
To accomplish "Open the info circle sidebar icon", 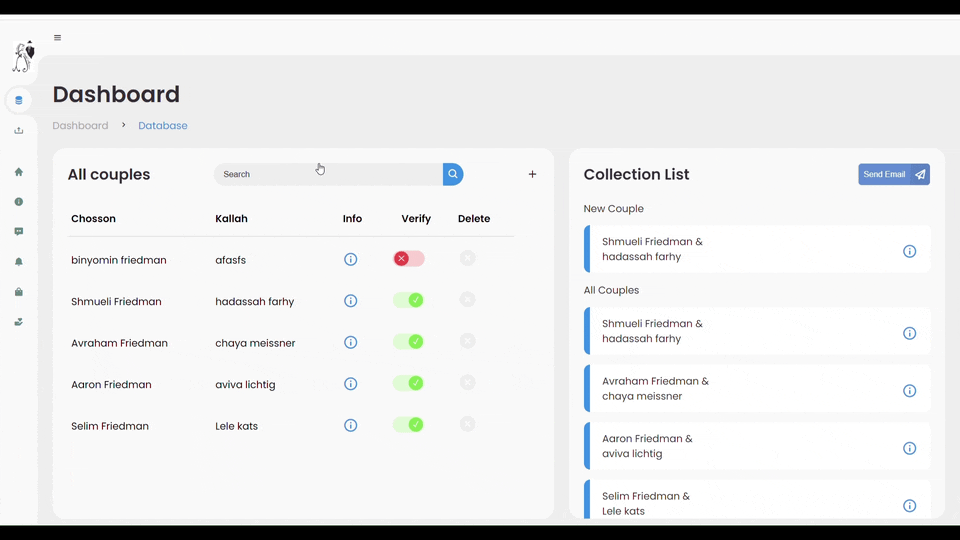I will coord(19,201).
